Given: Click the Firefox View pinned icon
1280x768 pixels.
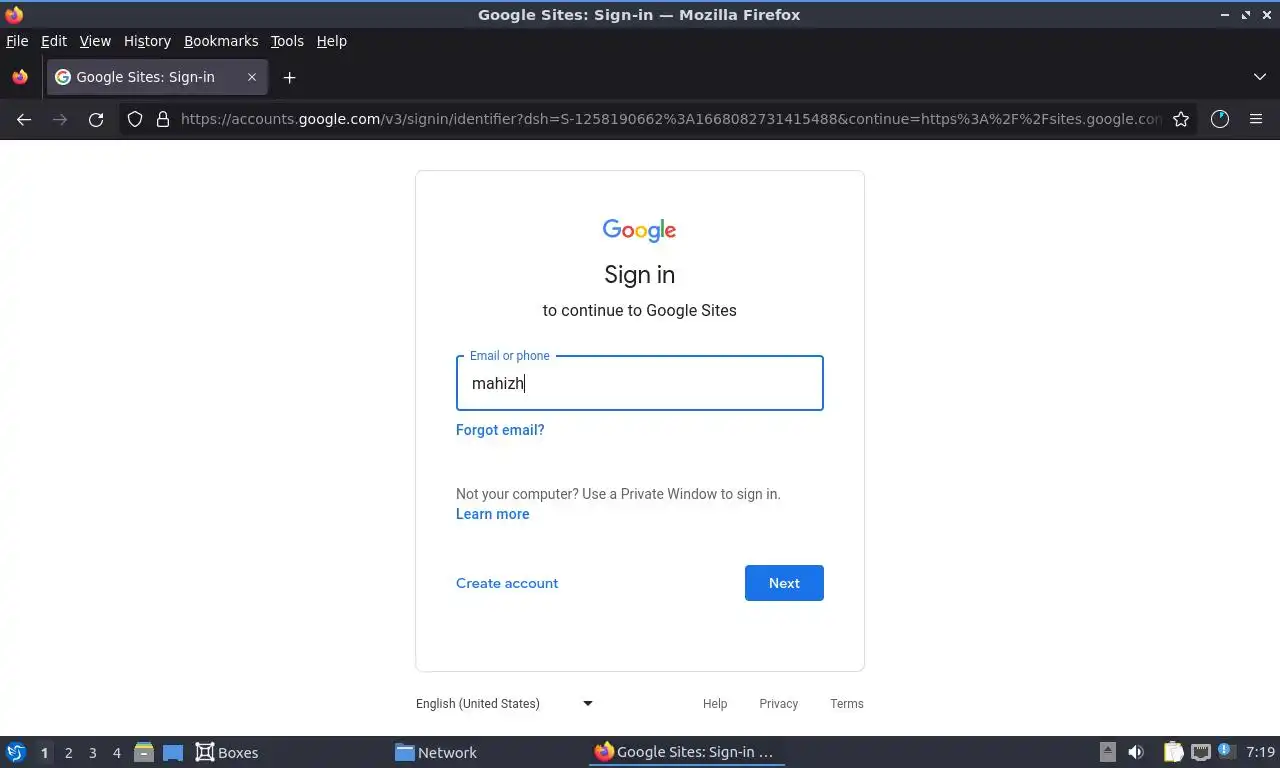Looking at the screenshot, I should tap(20, 77).
